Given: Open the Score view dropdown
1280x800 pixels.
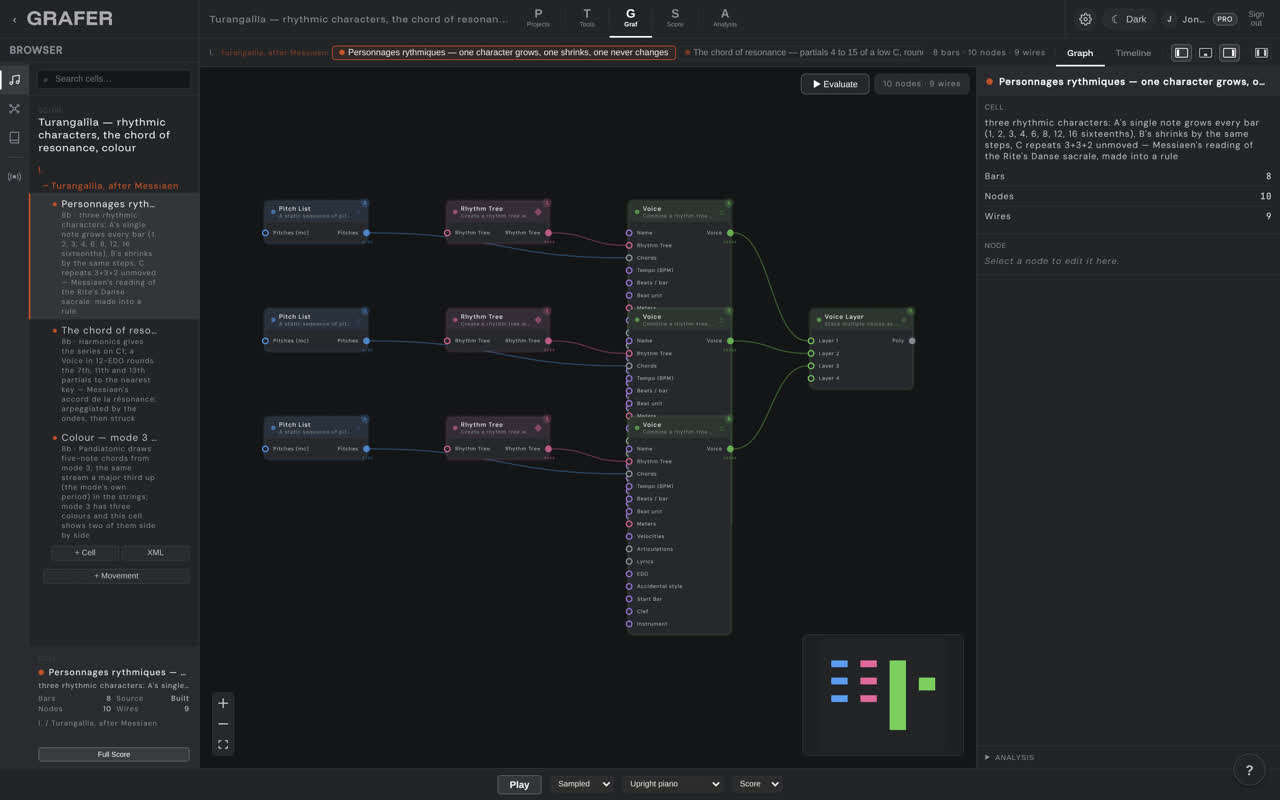Looking at the screenshot, I should coord(757,784).
